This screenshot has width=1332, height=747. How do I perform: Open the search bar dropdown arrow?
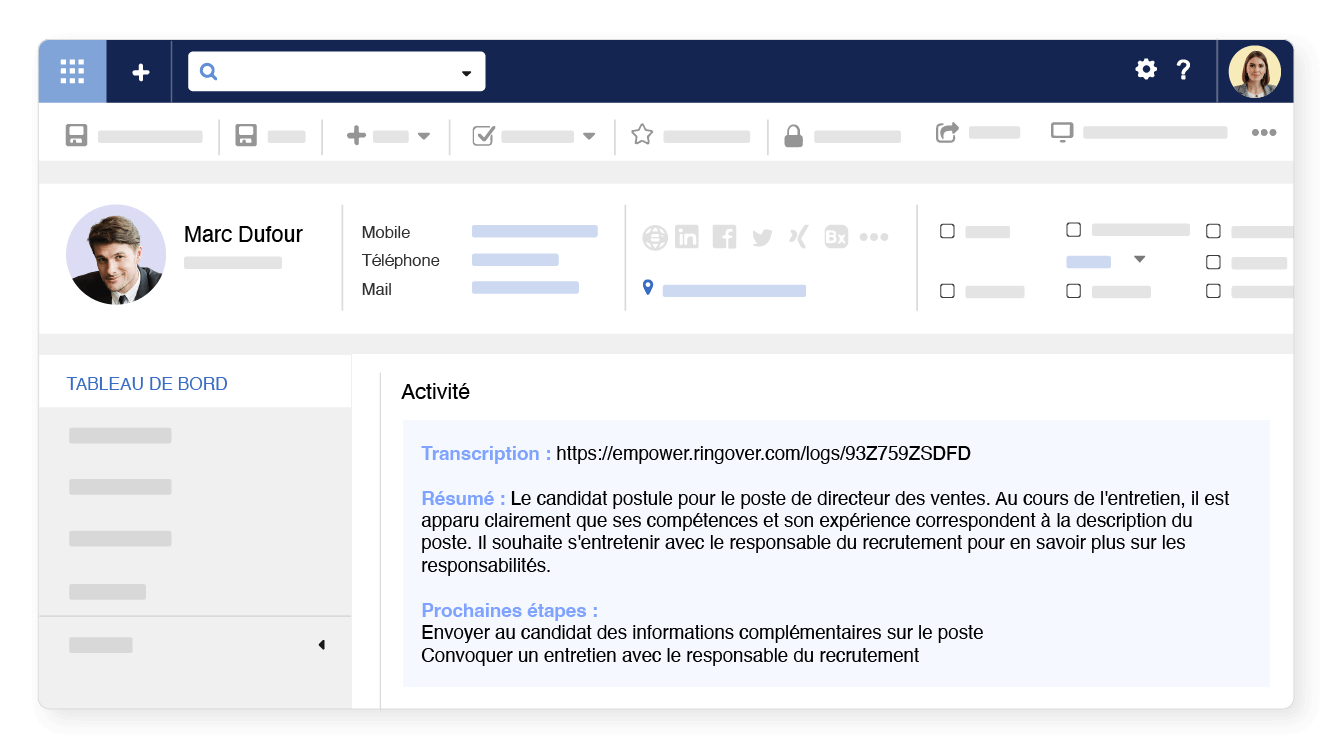coord(466,71)
